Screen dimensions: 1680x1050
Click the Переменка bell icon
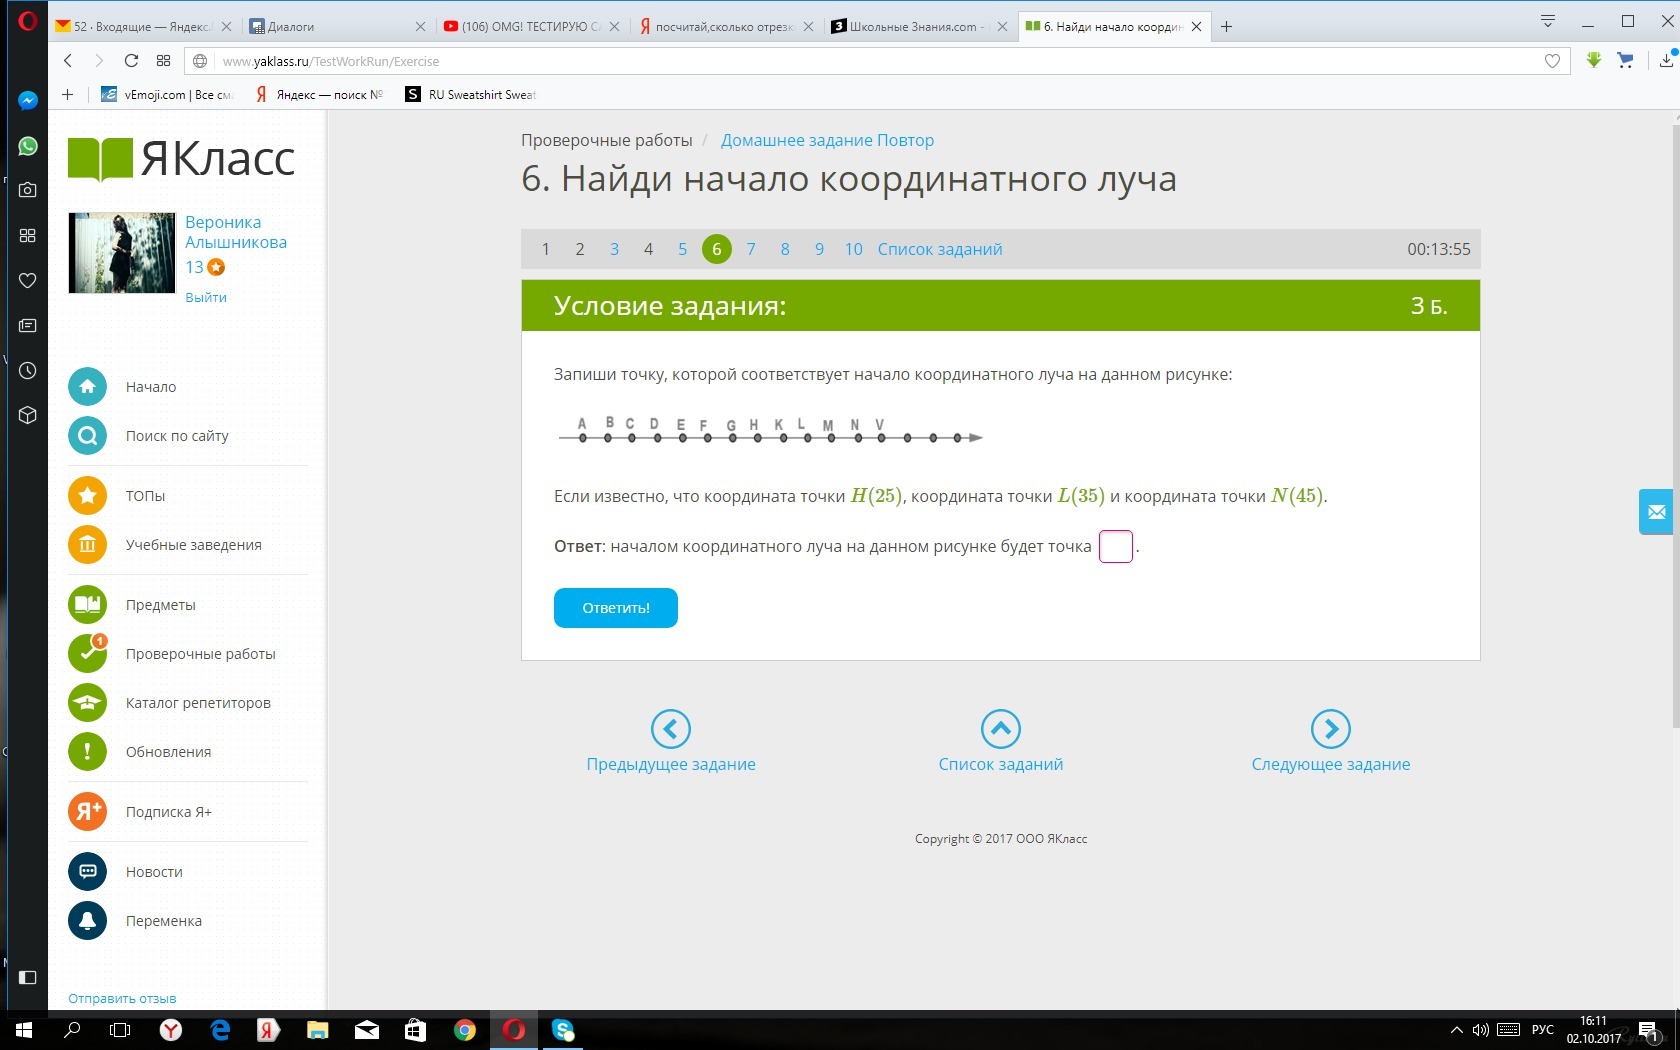pyautogui.click(x=88, y=920)
